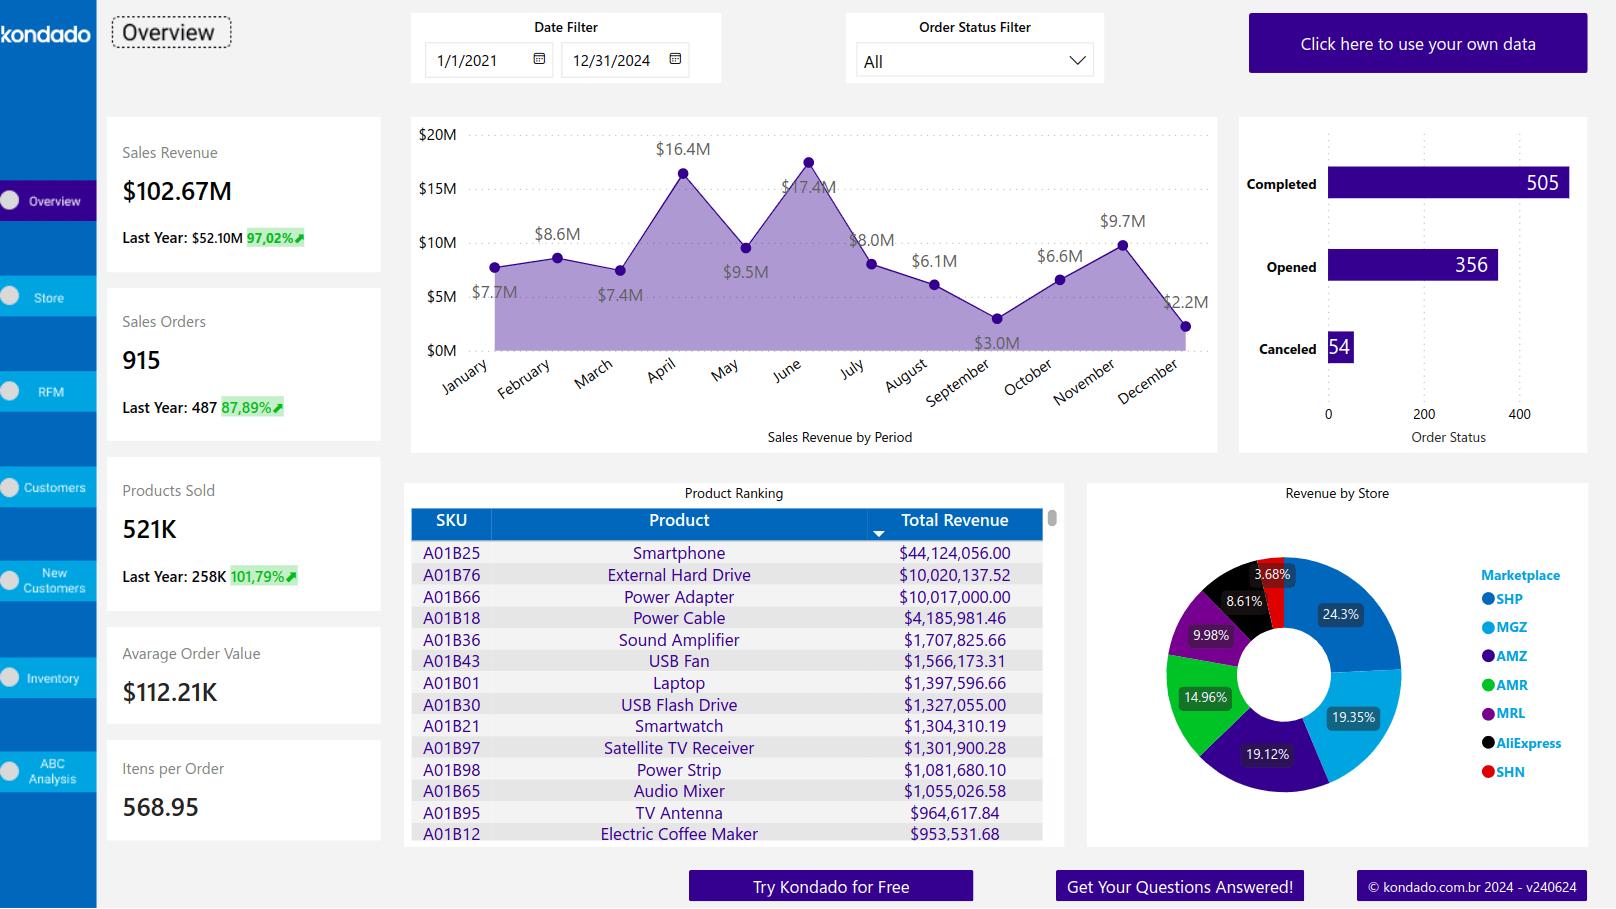Open calendar picker for start date 1/1/2021
1616x909 pixels.
coord(539,59)
